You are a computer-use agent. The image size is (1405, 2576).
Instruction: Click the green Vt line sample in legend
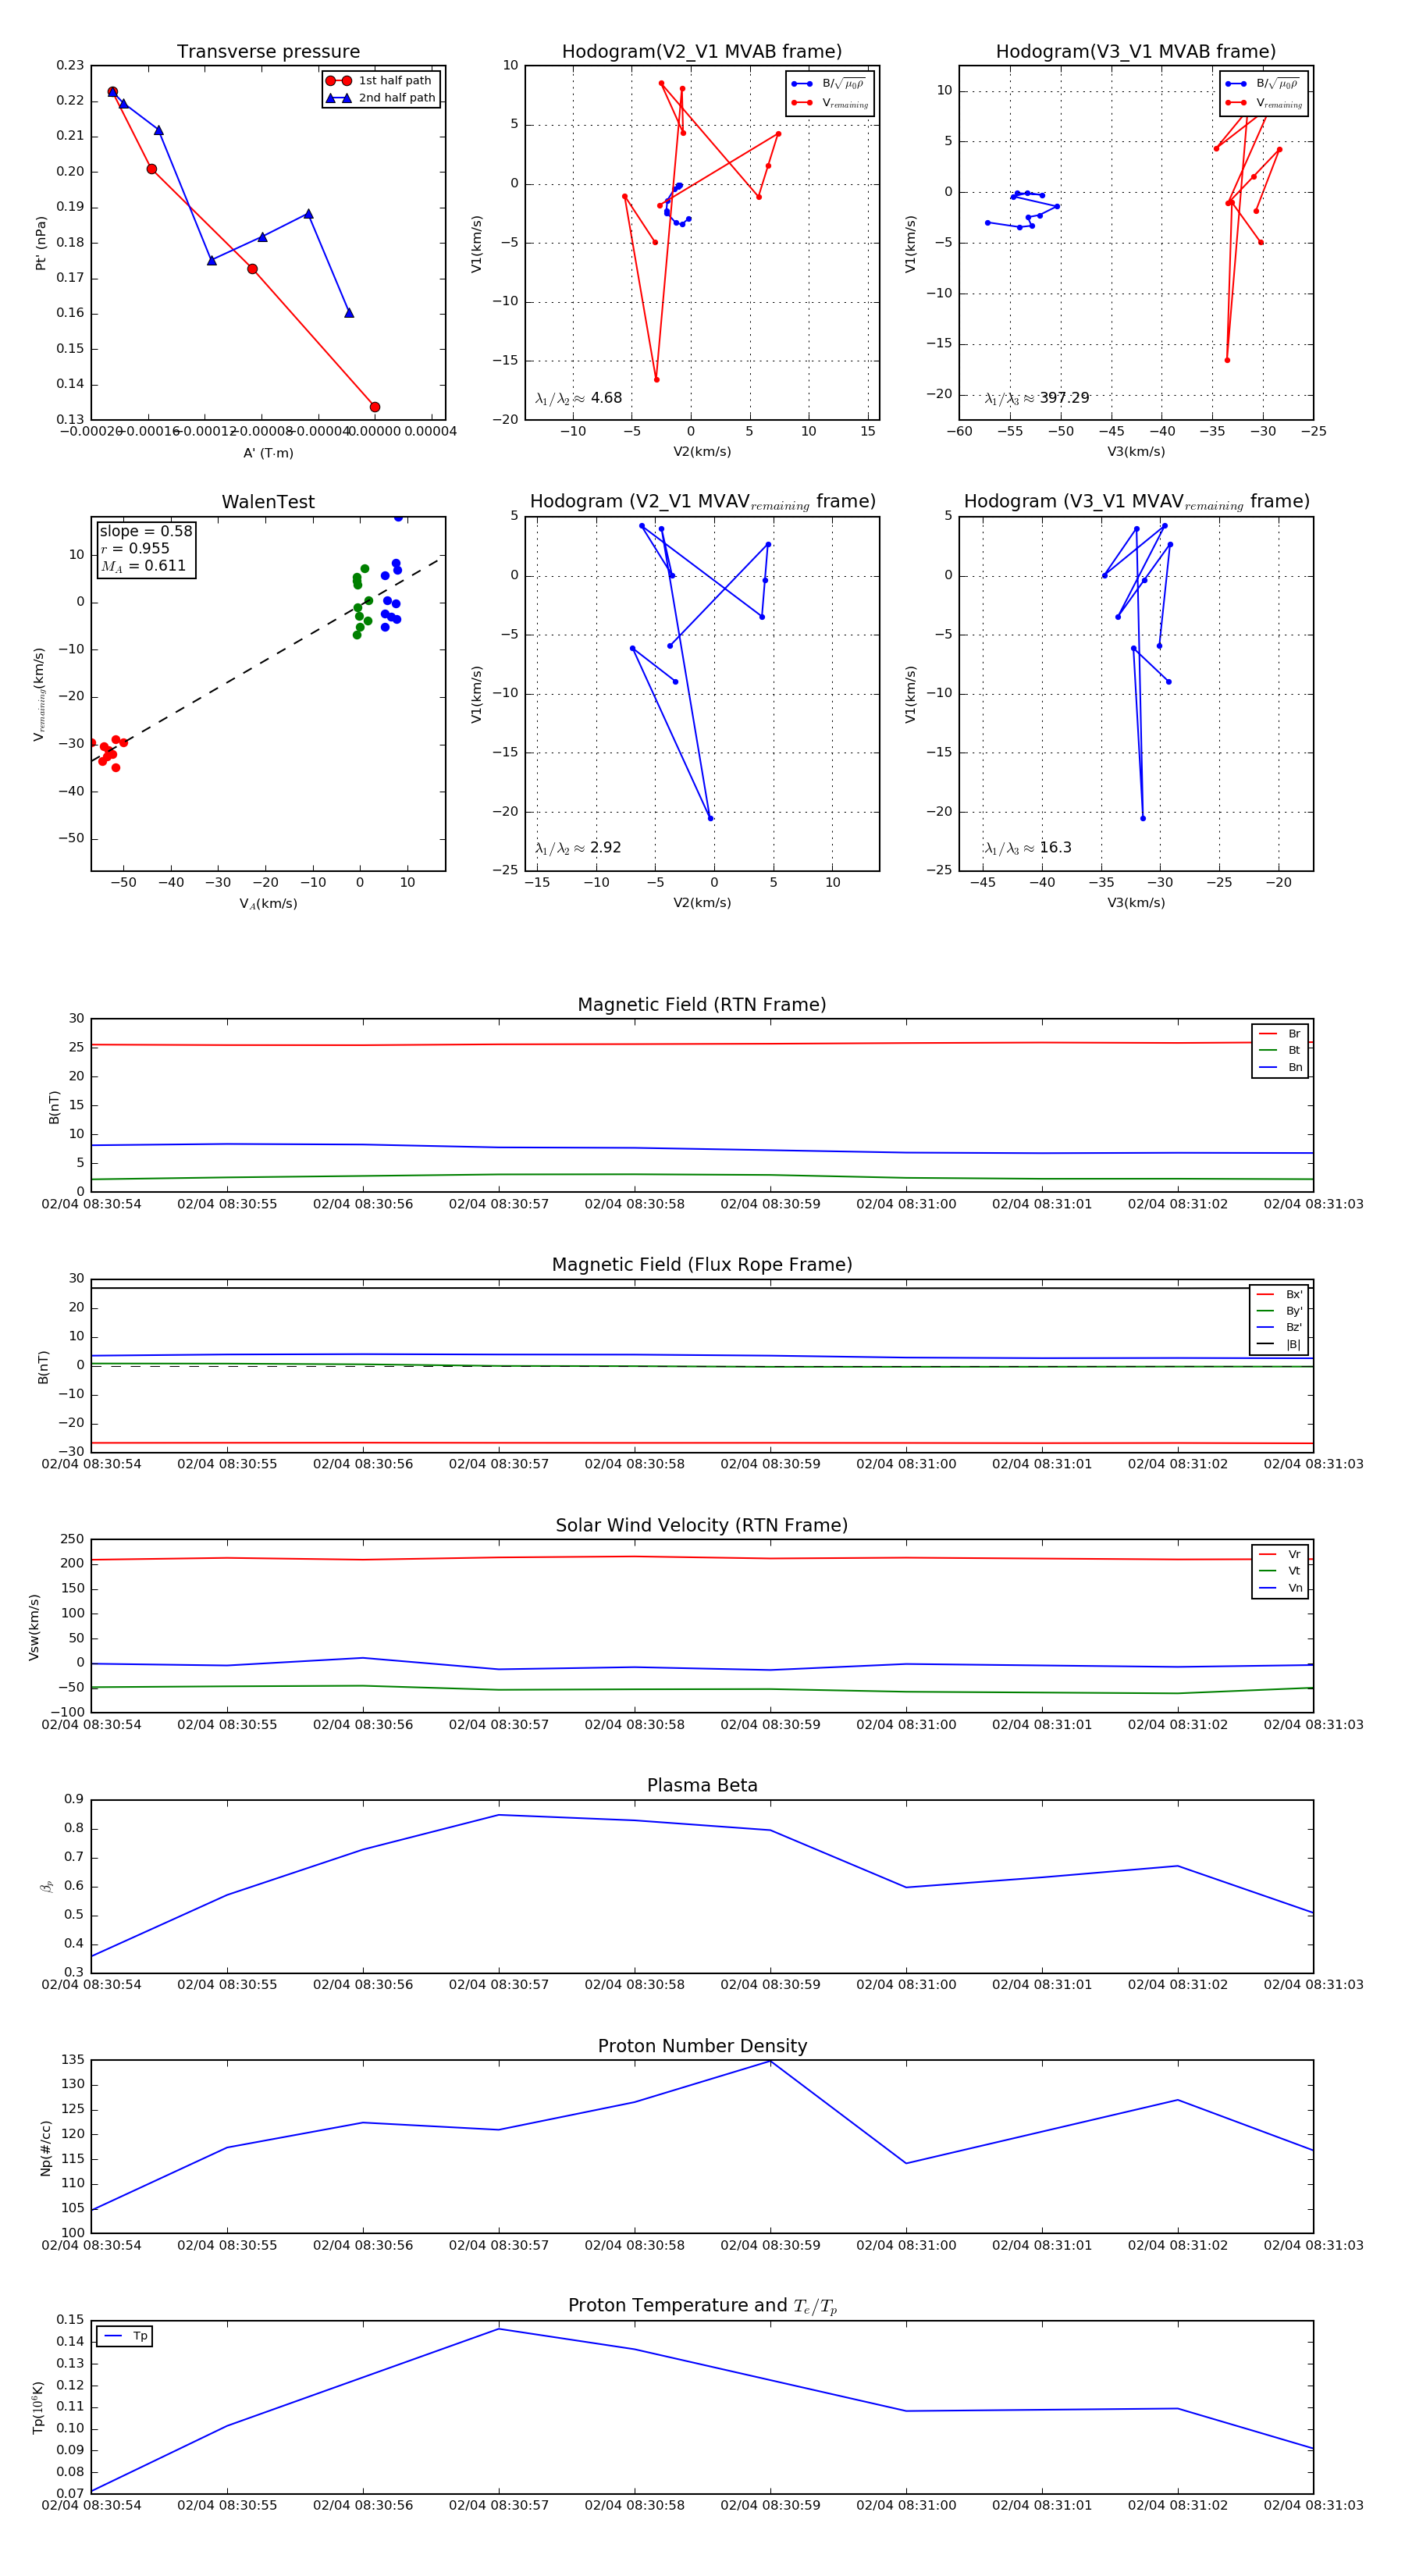[x=1268, y=1571]
